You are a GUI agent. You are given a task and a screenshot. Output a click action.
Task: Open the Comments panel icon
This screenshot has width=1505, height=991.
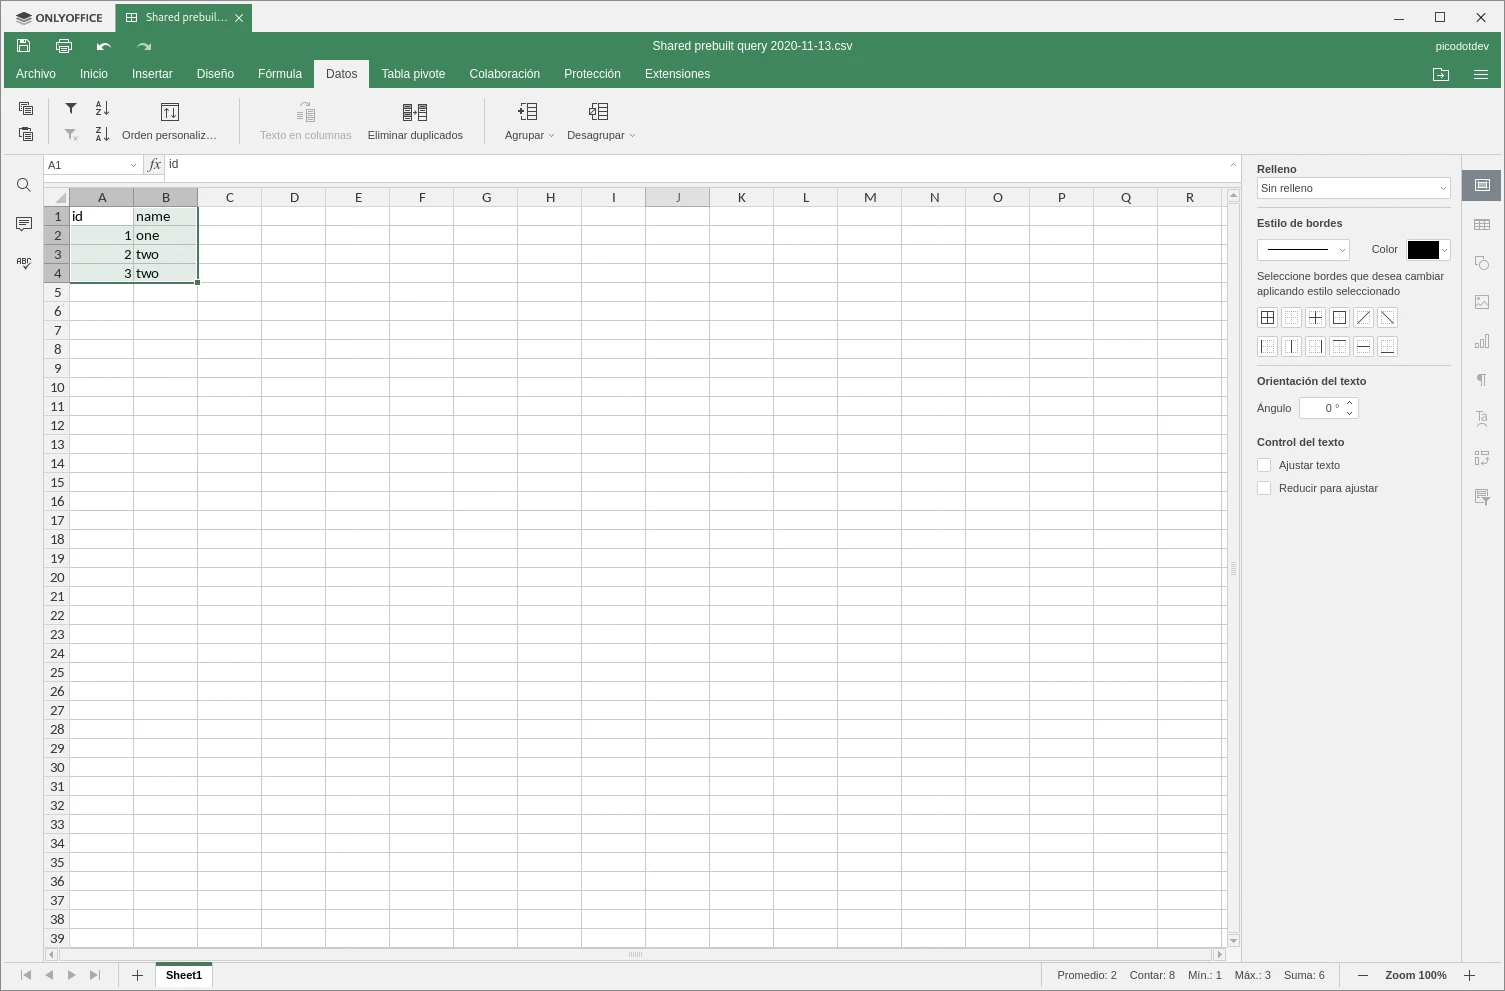[24, 224]
